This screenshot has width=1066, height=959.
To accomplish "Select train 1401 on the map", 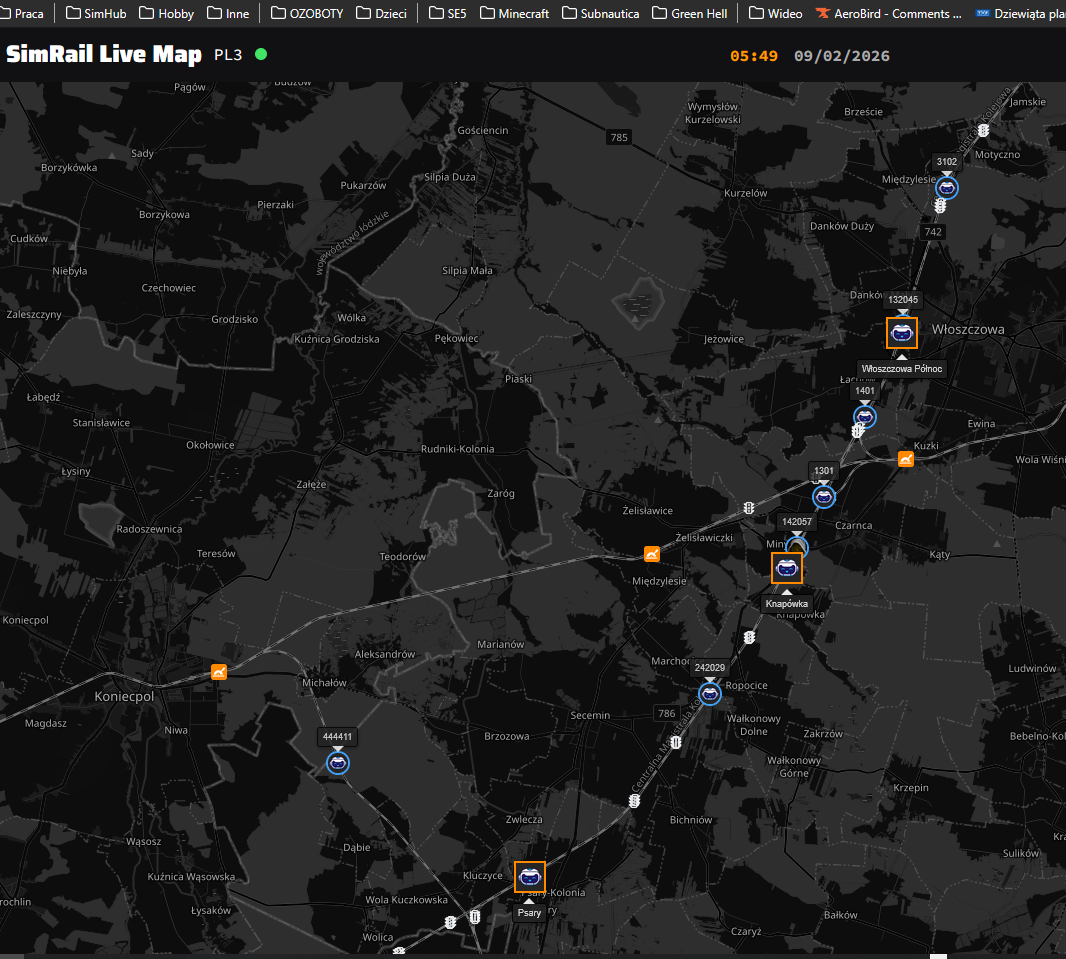I will pyautogui.click(x=865, y=416).
